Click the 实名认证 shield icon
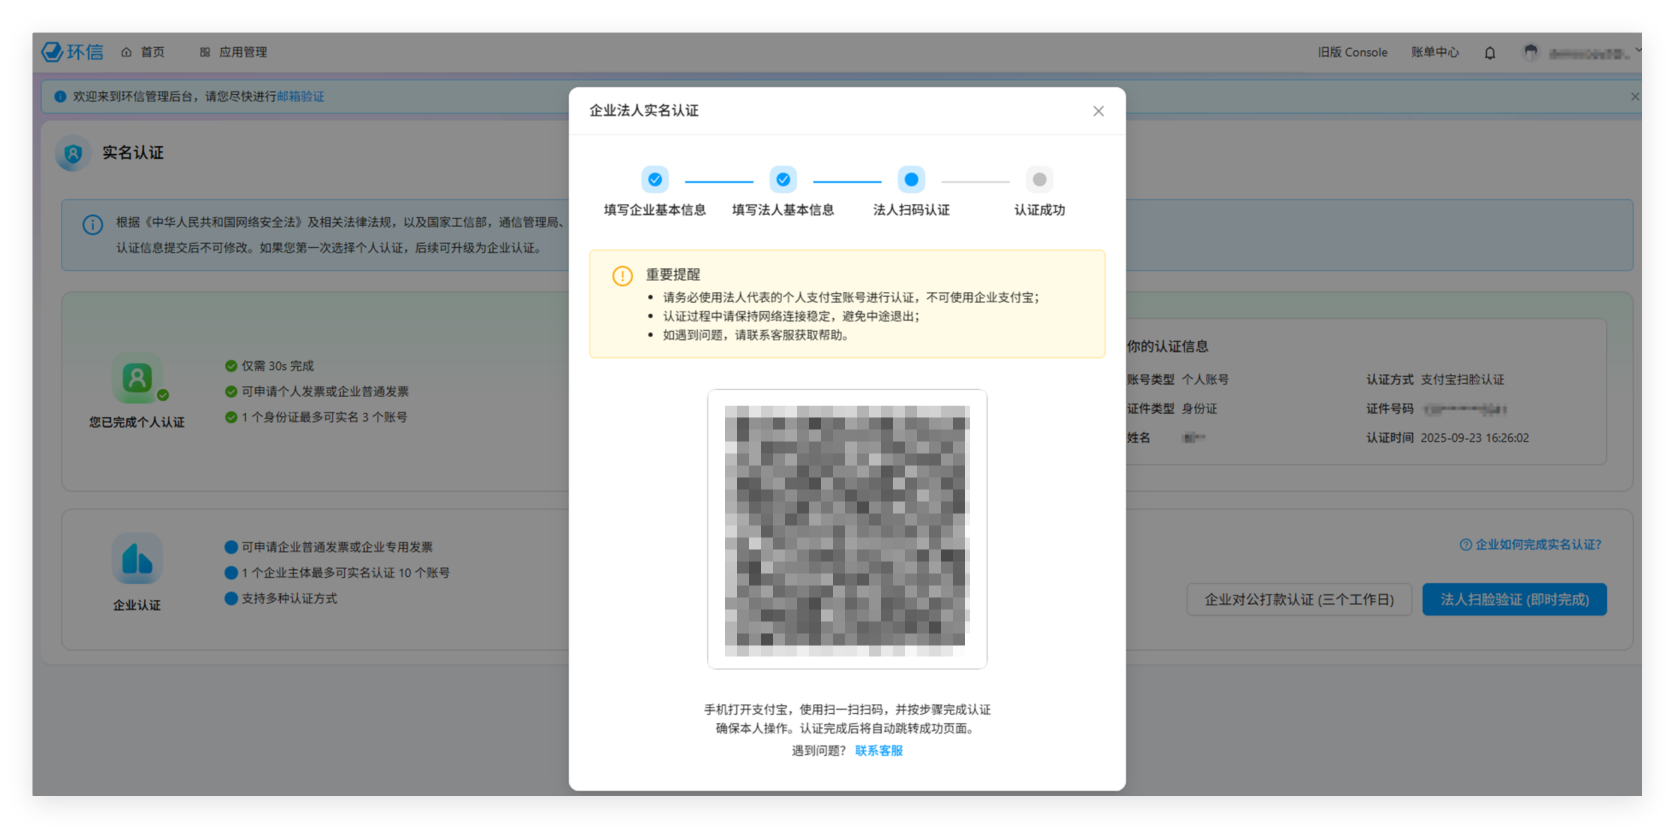Image resolution: width=1674 pixels, height=828 pixels. 73,154
